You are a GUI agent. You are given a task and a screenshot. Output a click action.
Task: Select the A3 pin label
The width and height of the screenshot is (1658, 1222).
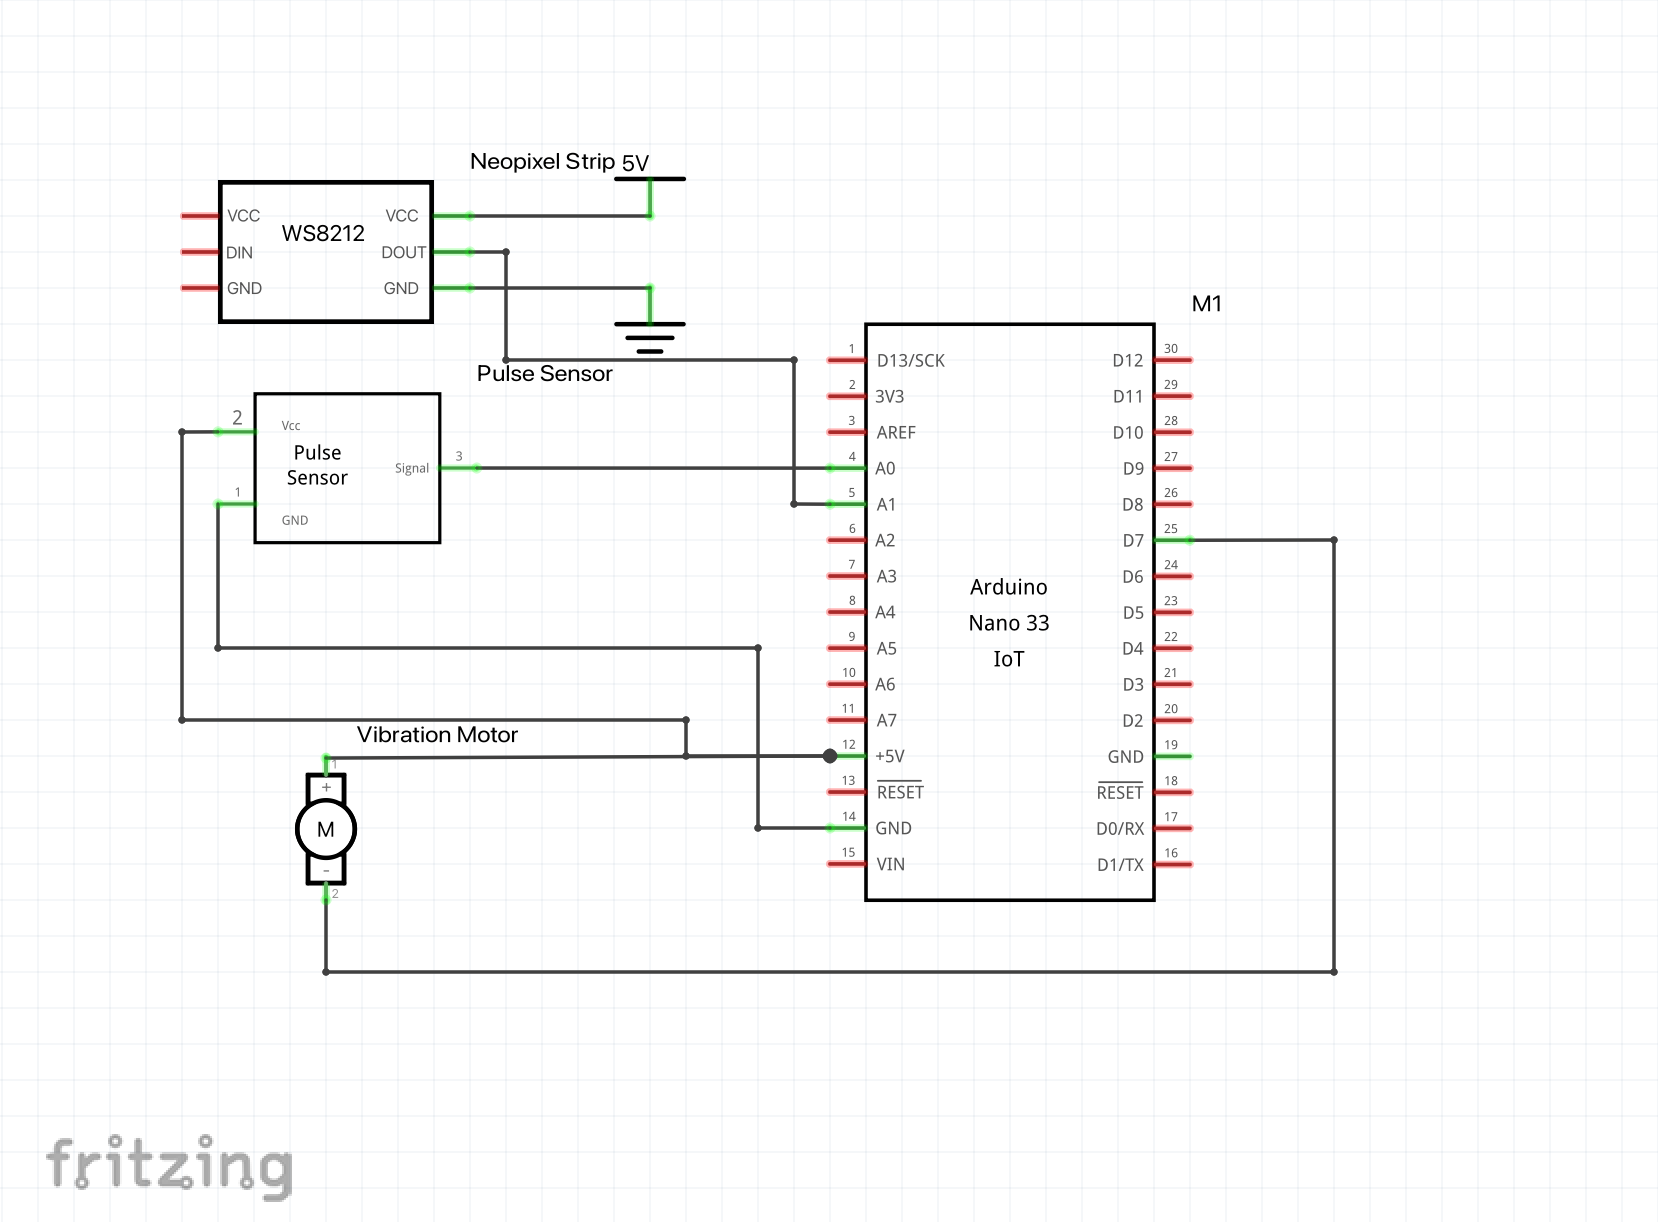(885, 576)
